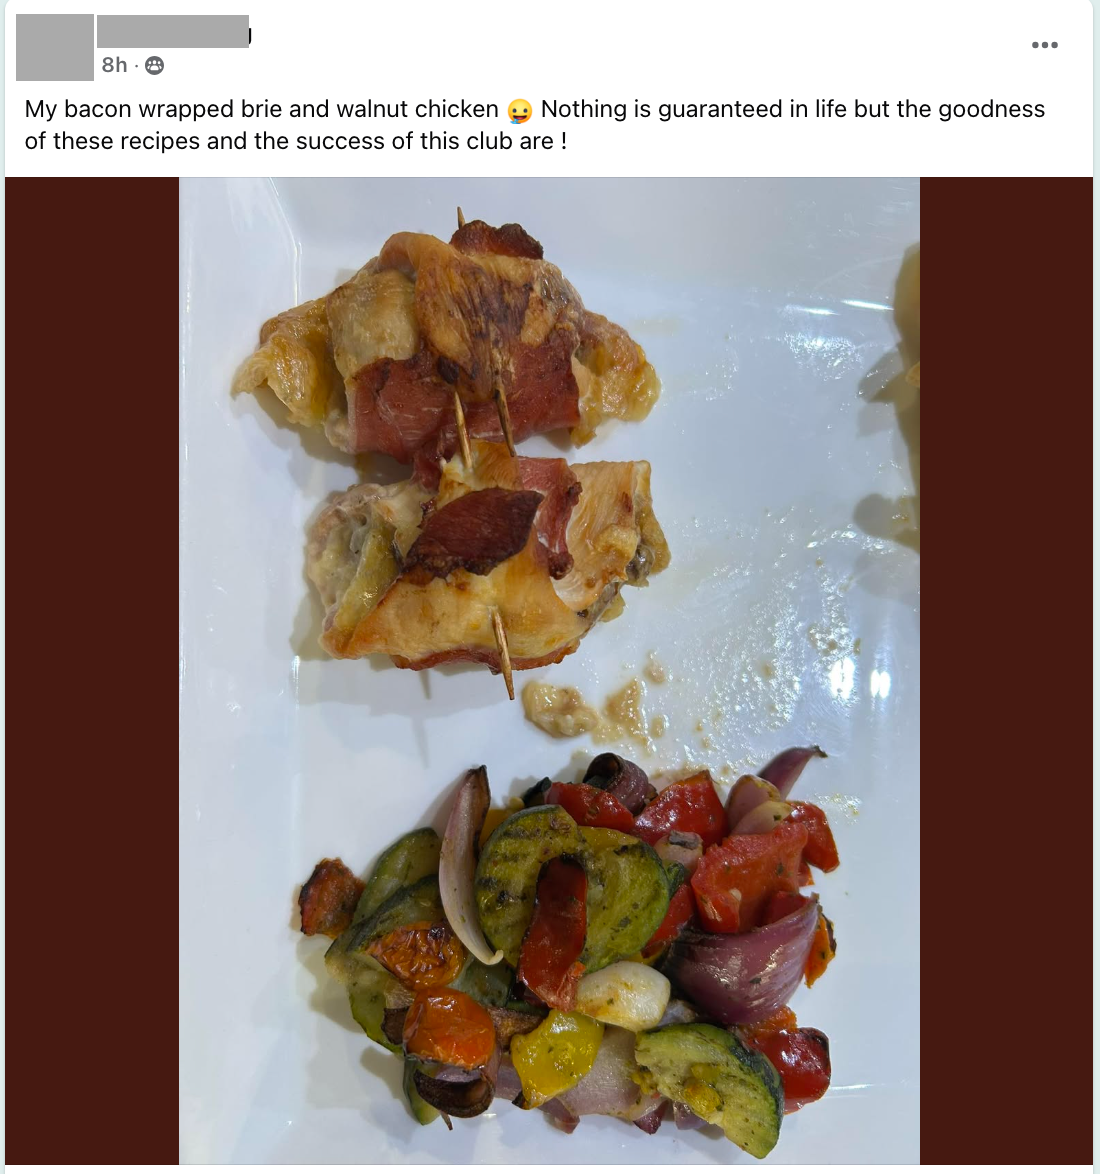Open the 8h timestamp link

tap(115, 65)
